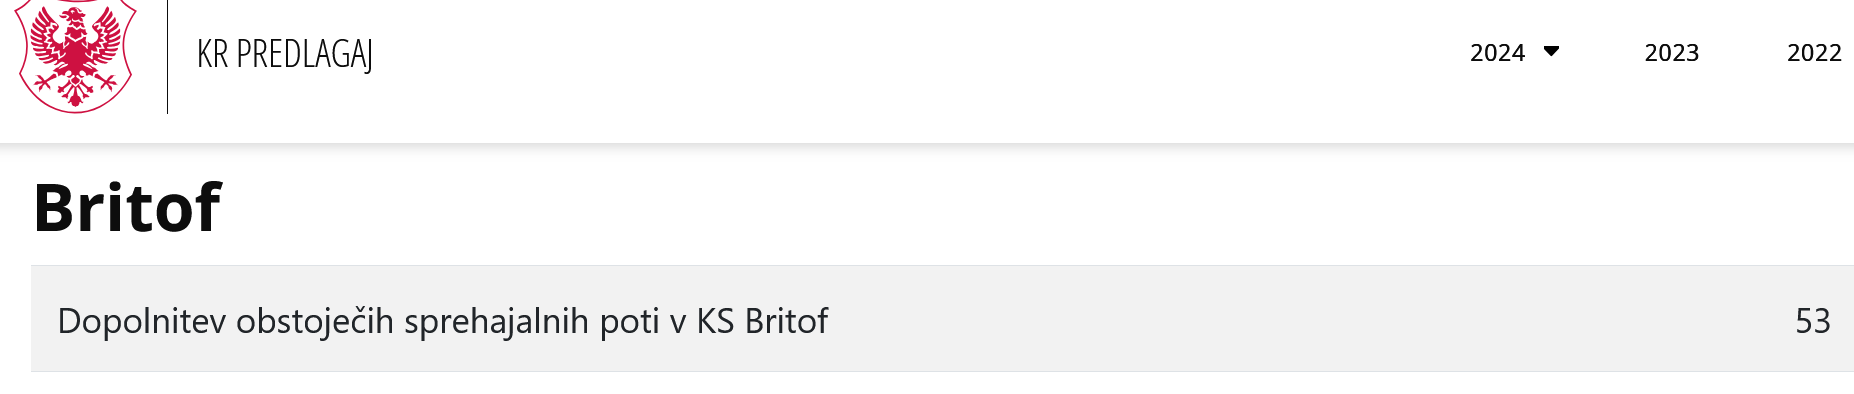Image resolution: width=1854 pixels, height=394 pixels.
Task: Click the vertical divider beside the crest
Action: [167, 56]
